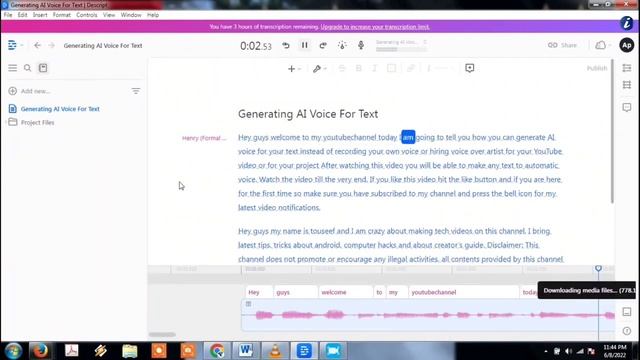The image size is (640, 360).
Task: Click the clip icon on the waveform track
Action: [248, 304]
